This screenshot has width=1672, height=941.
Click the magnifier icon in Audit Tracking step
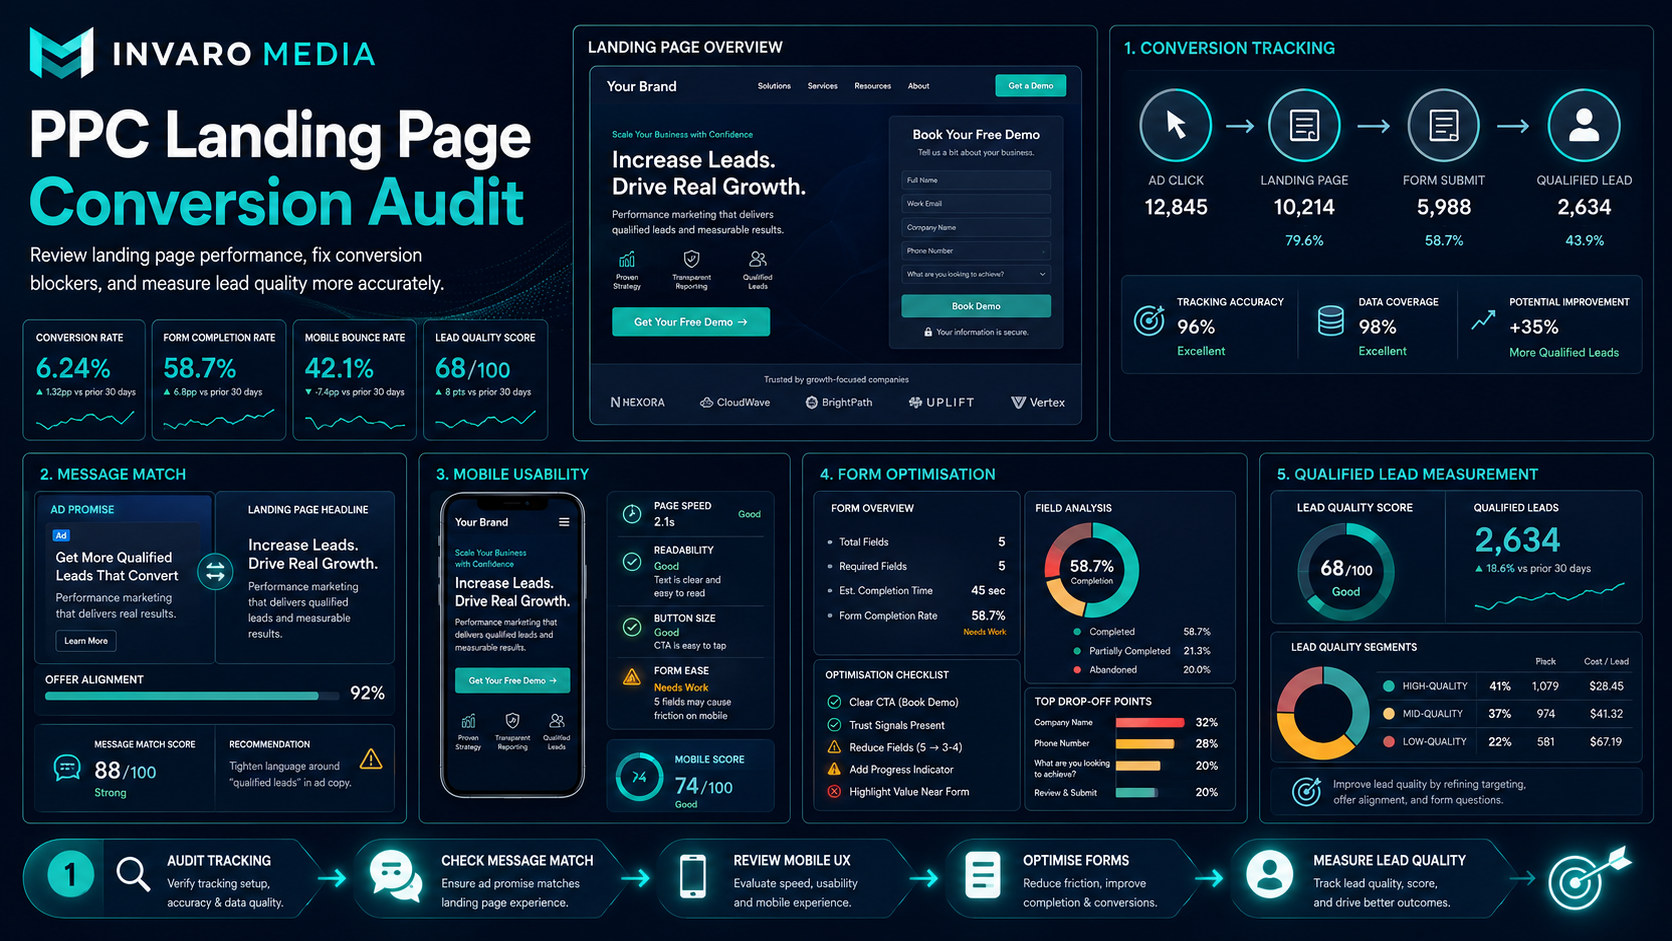coord(133,874)
